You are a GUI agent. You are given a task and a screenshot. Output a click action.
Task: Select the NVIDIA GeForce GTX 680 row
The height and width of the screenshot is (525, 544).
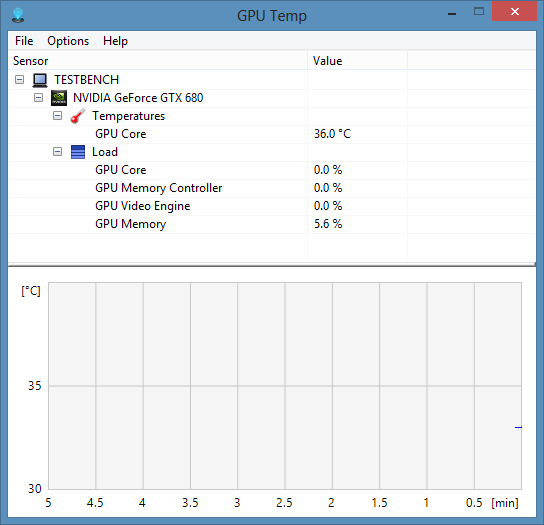138,98
